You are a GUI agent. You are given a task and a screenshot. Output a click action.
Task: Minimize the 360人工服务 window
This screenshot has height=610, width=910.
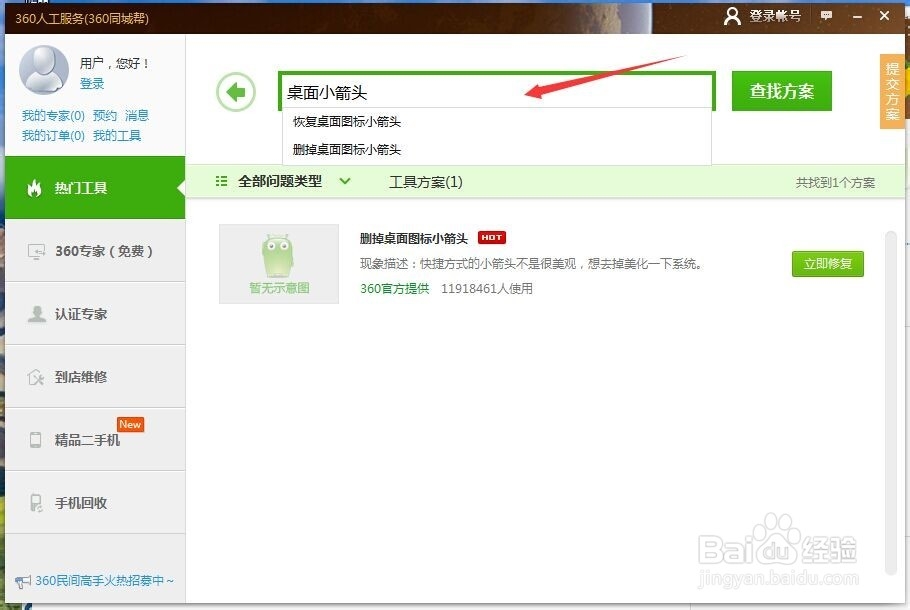(x=857, y=17)
